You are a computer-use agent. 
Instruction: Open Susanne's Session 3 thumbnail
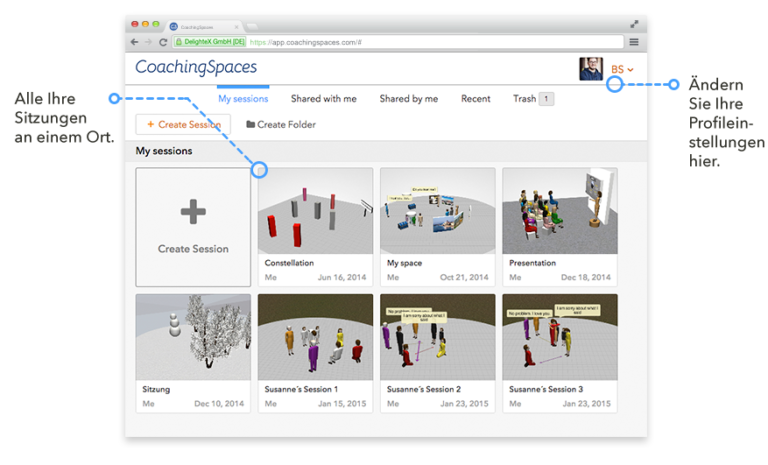(x=560, y=337)
